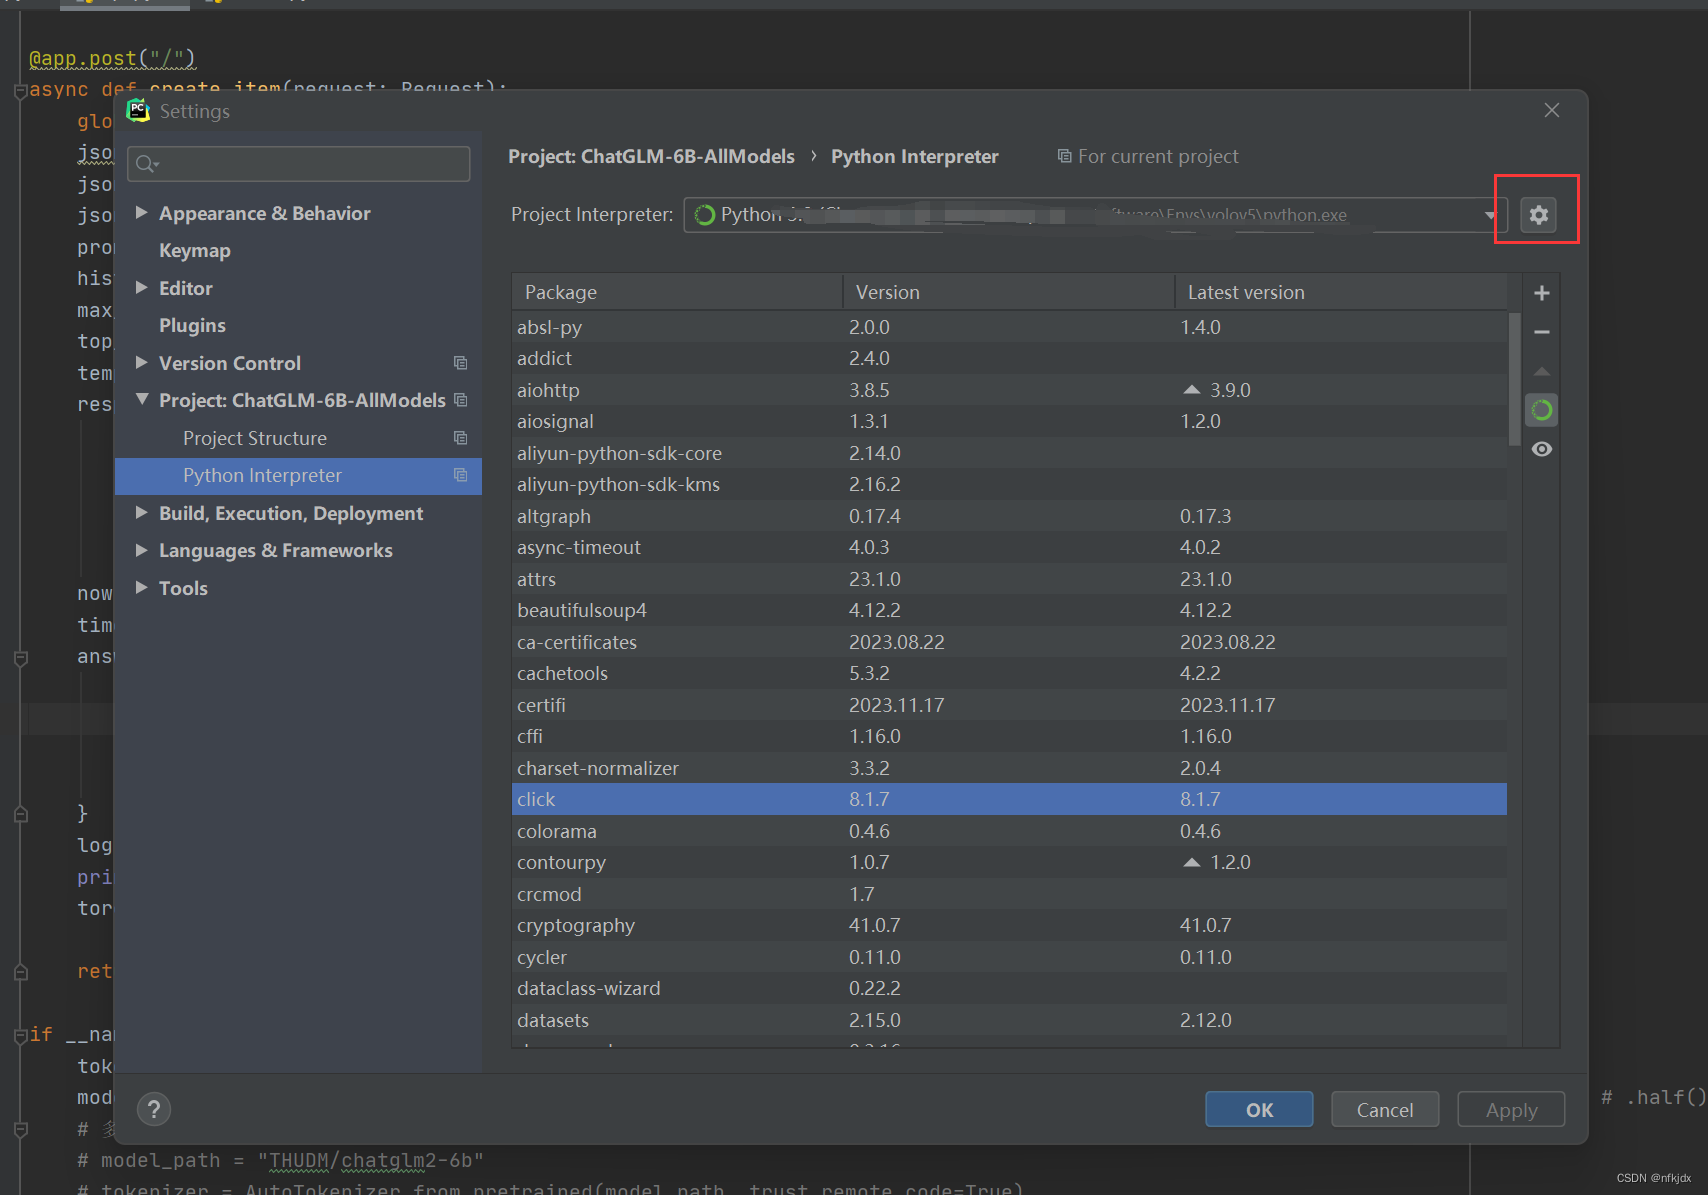The image size is (1708, 1195).
Task: Select the cffi package row
Action: click(x=1009, y=736)
